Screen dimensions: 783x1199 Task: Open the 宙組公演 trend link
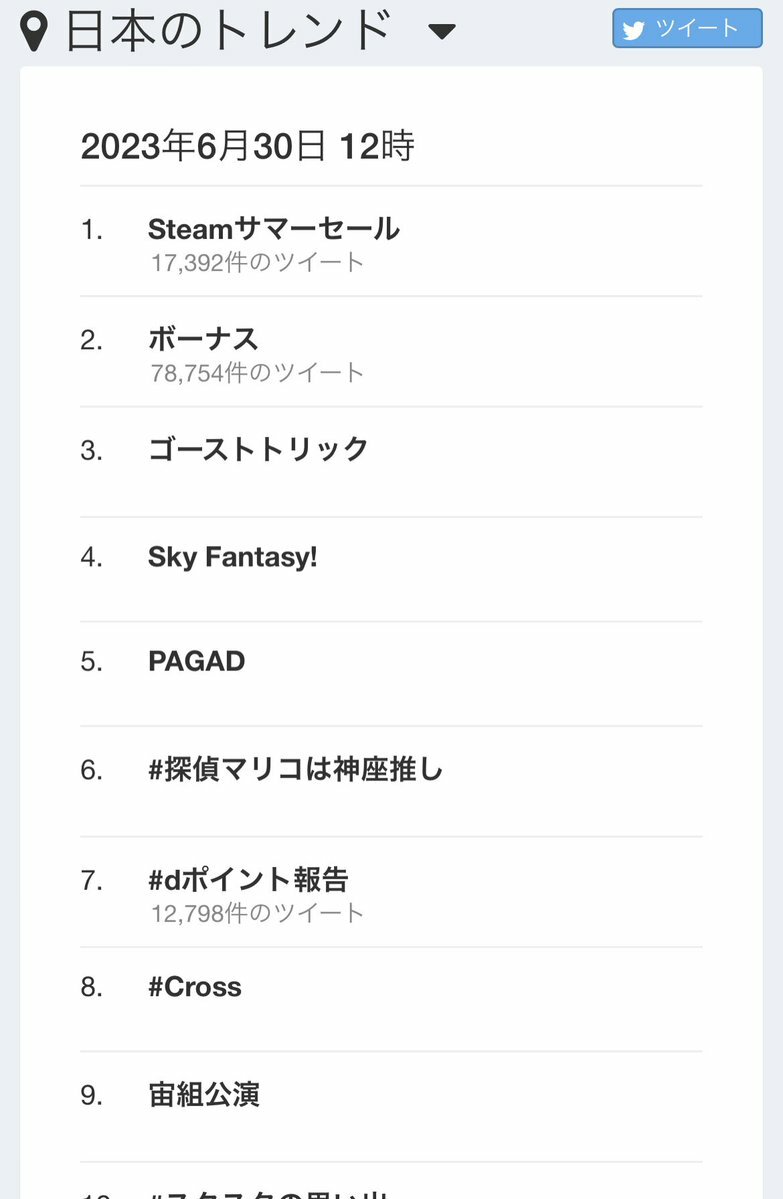pos(204,1095)
